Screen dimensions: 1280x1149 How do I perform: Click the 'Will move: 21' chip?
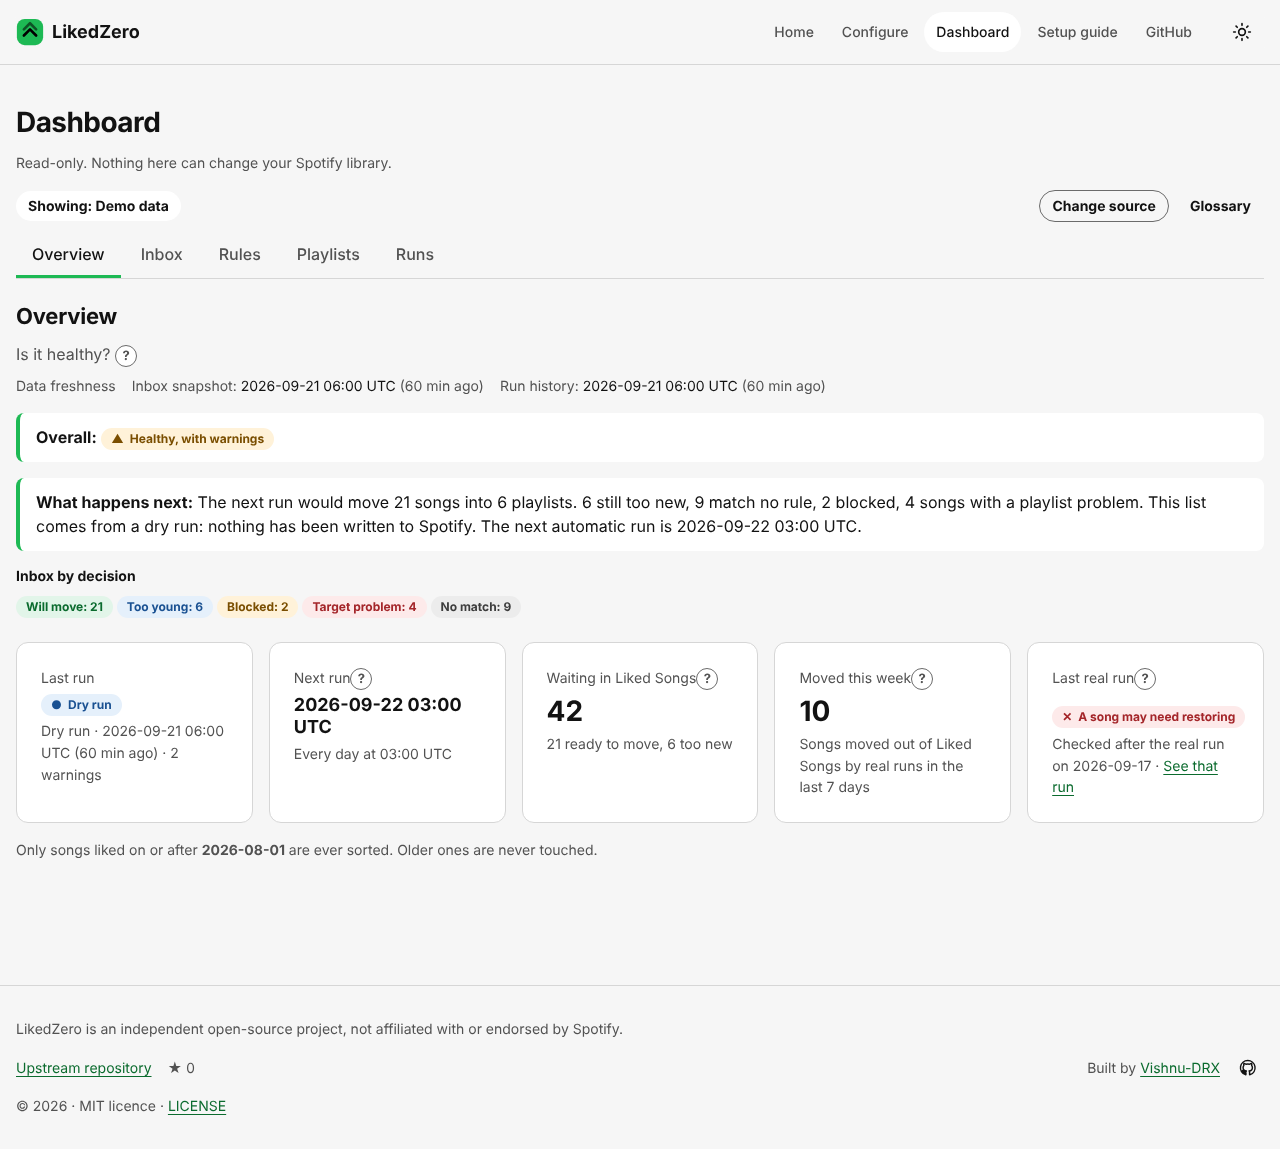click(x=64, y=607)
